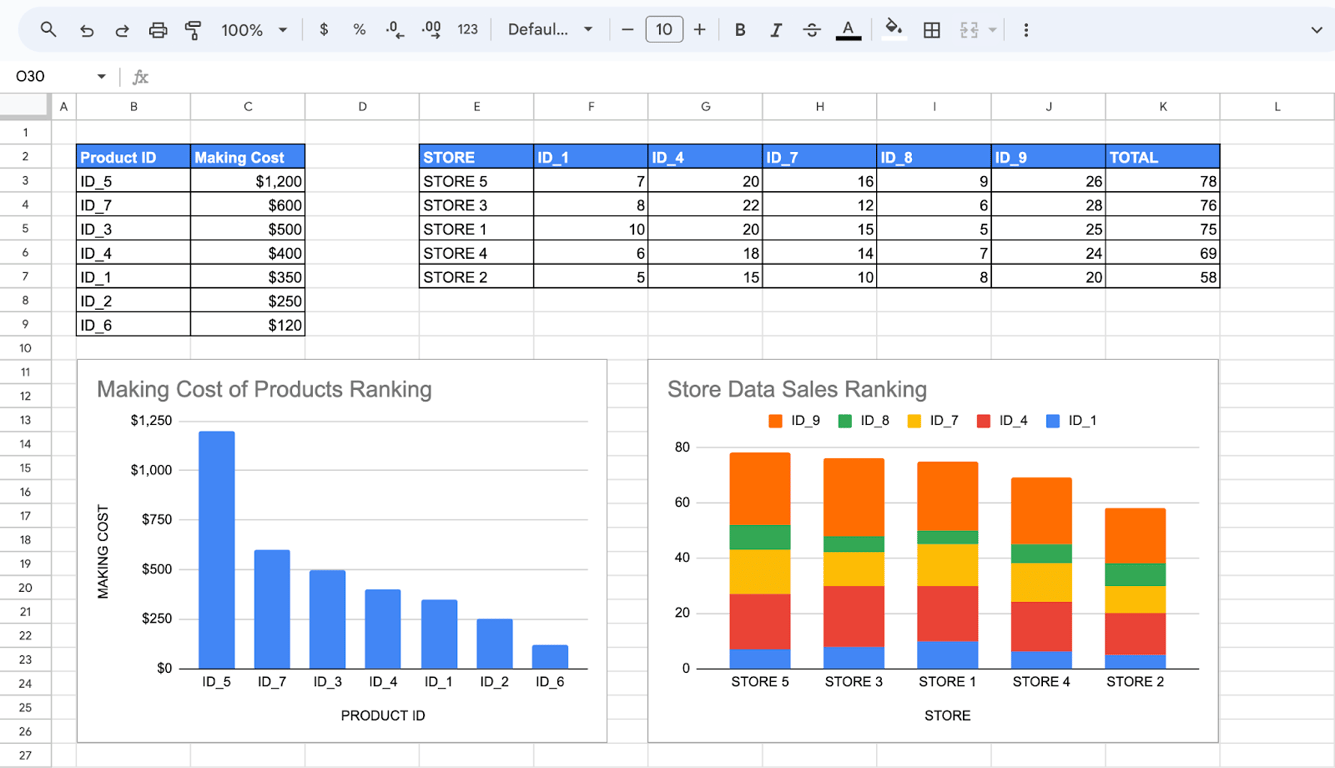Select the ID_6 cell in product table
The height and width of the screenshot is (768, 1335).
[x=133, y=325]
